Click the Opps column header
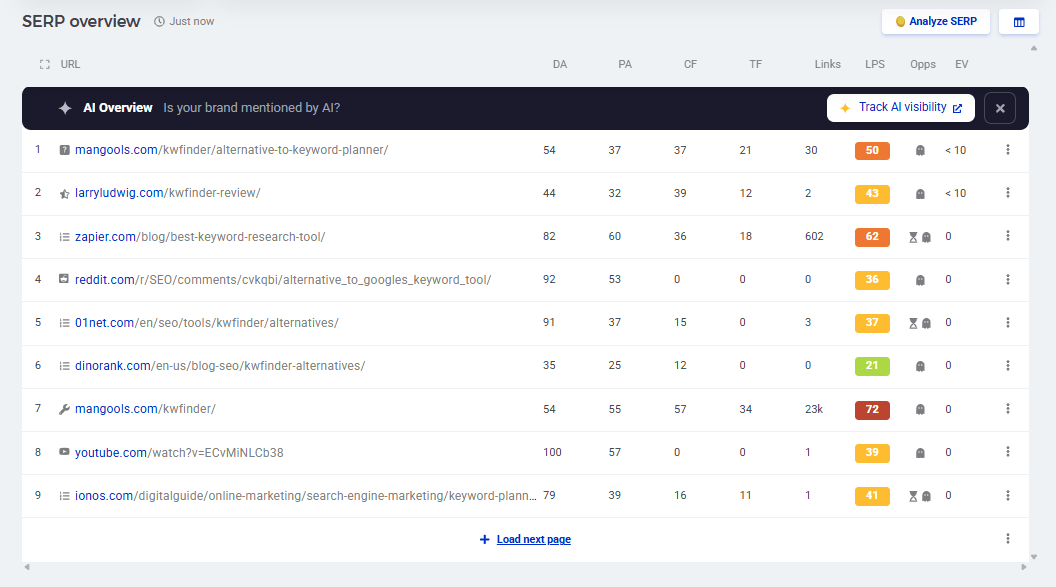1056x587 pixels. point(923,65)
